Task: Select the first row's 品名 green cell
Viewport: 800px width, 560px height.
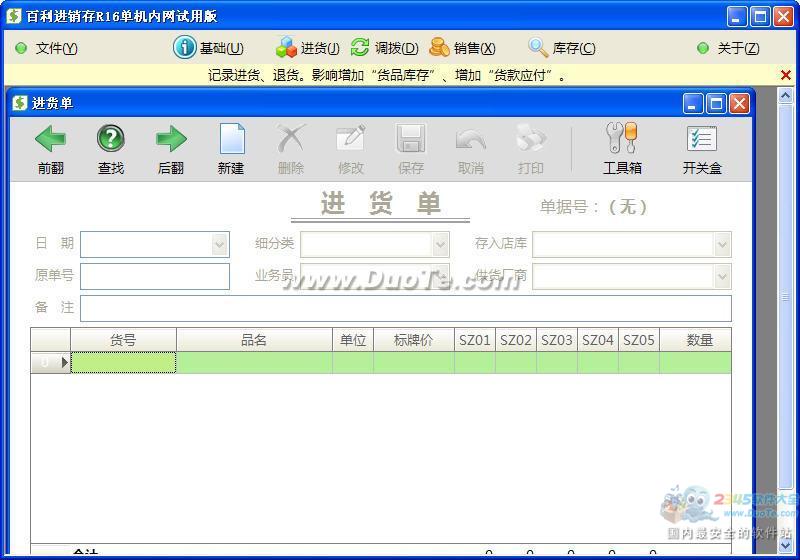Action: (x=255, y=362)
